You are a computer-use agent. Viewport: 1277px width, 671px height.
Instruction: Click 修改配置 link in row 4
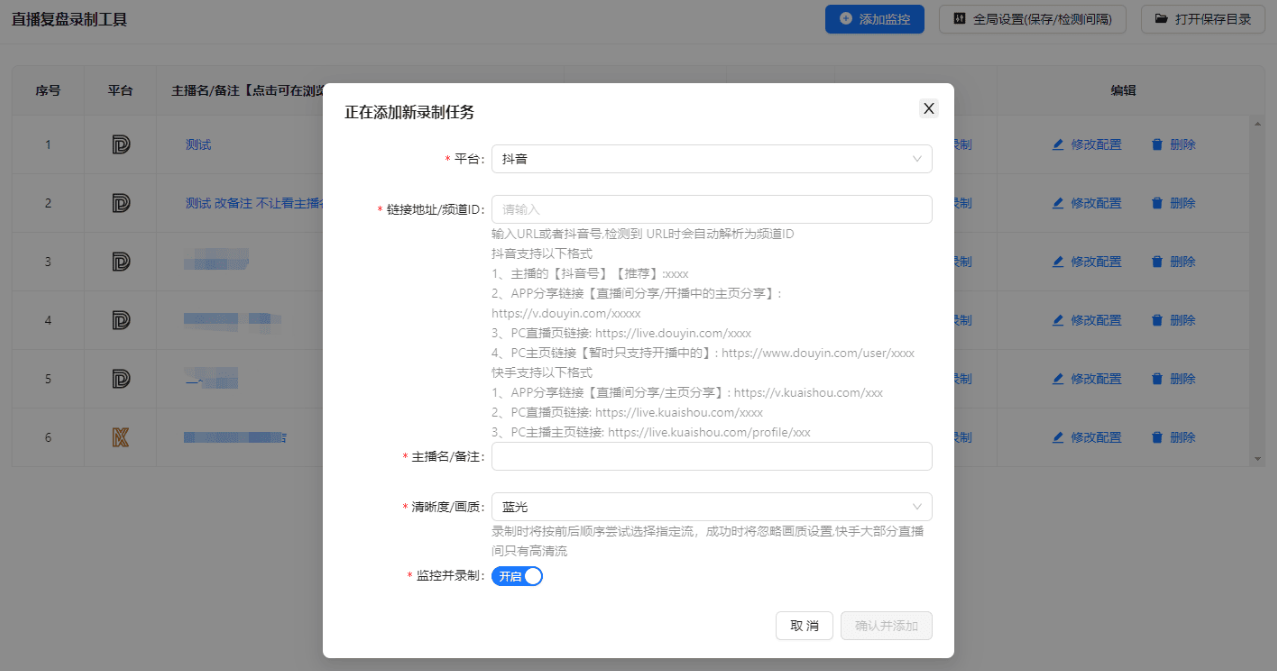[1094, 320]
